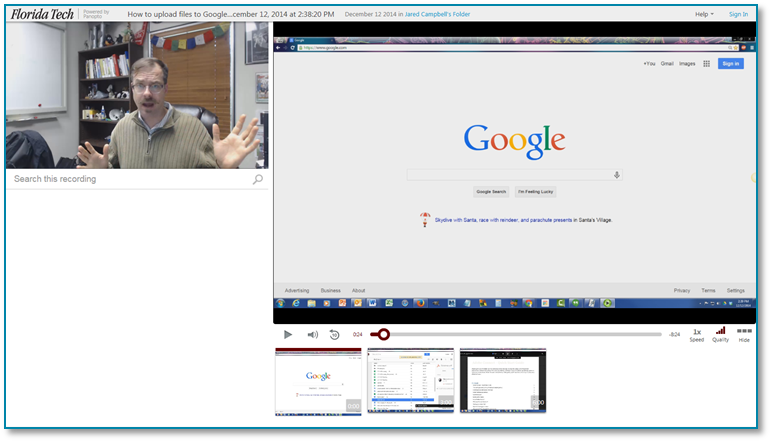
Task: Click the playback position handle
Action: (x=384, y=335)
